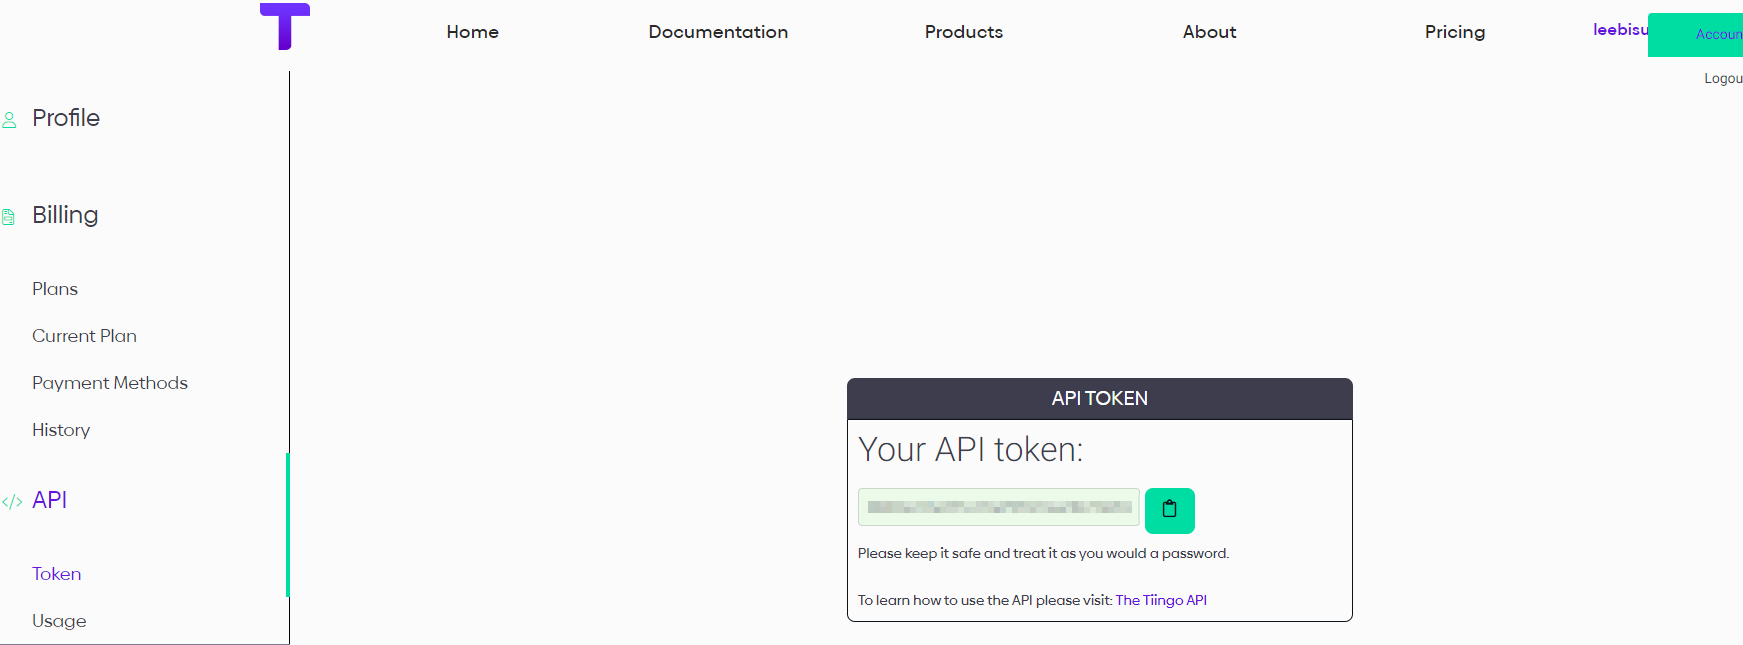The image size is (1743, 645).
Task: Collapse the API section in sidebar
Action: (x=49, y=500)
